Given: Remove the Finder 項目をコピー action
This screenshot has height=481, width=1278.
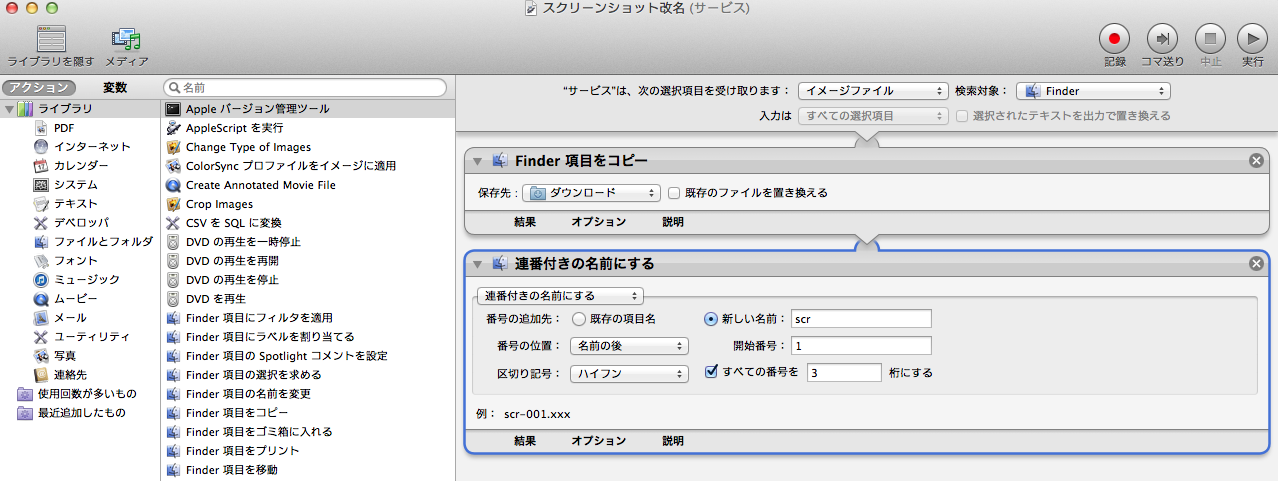Looking at the screenshot, I should click(1256, 161).
